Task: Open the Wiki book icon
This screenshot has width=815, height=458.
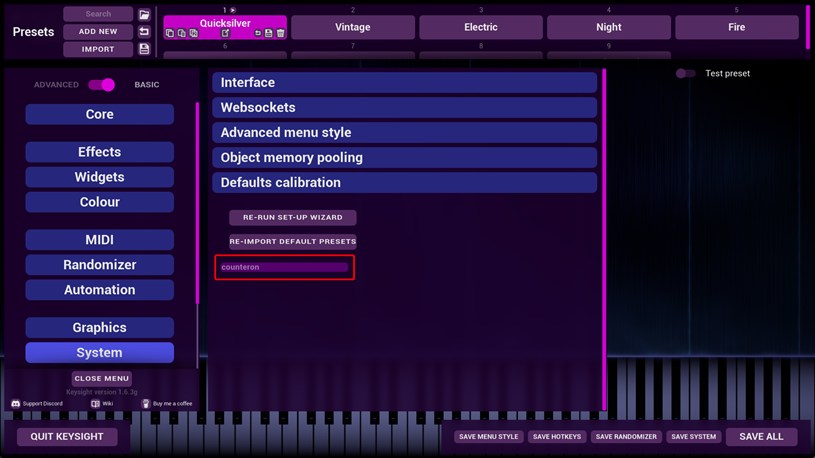Action: point(95,403)
